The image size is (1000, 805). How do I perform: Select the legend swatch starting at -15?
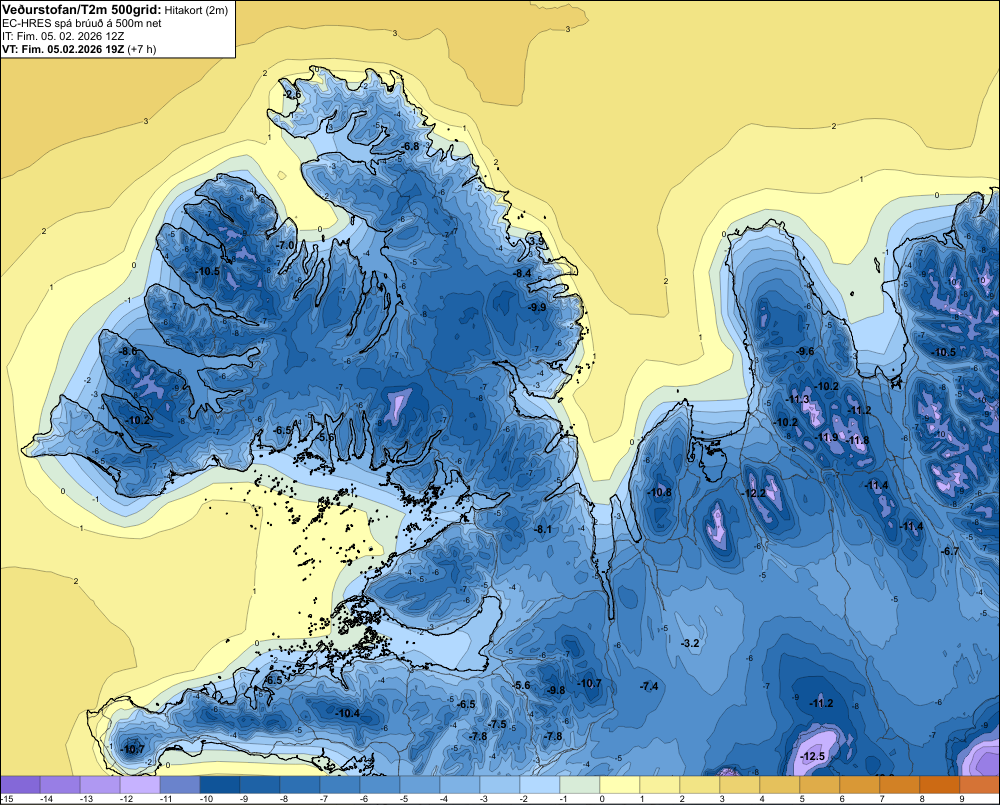click(x=20, y=785)
